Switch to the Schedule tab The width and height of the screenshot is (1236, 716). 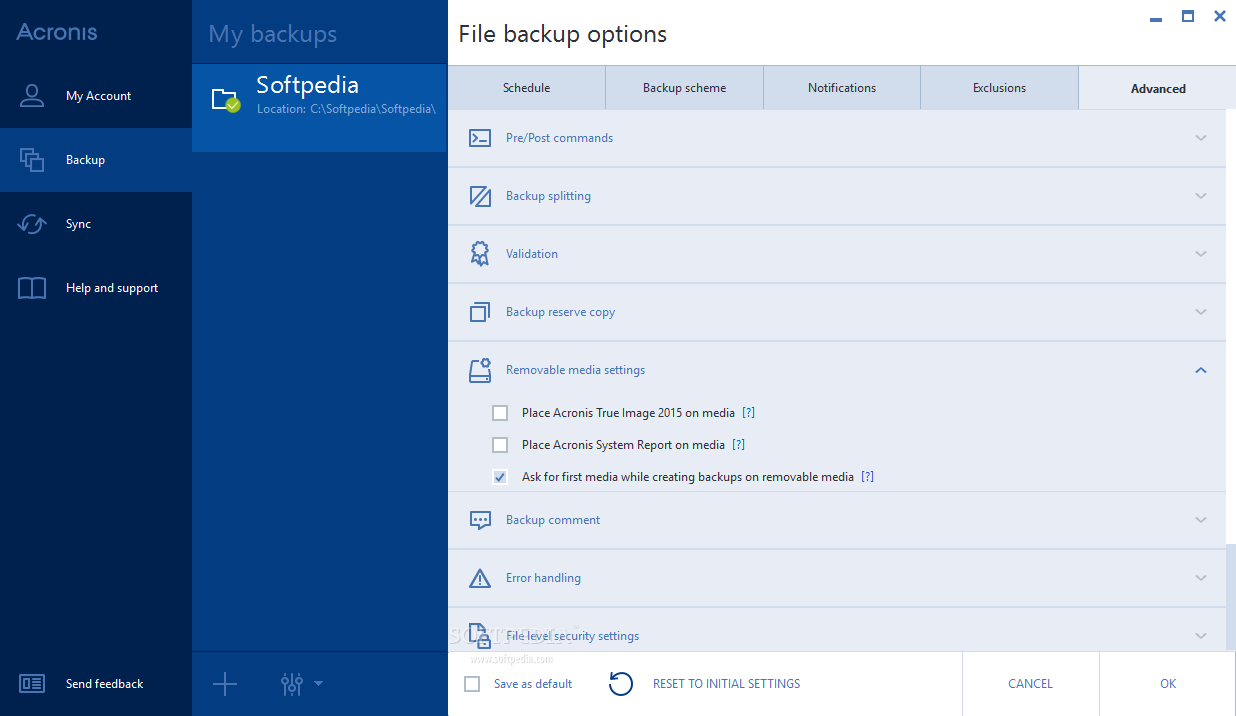click(526, 88)
